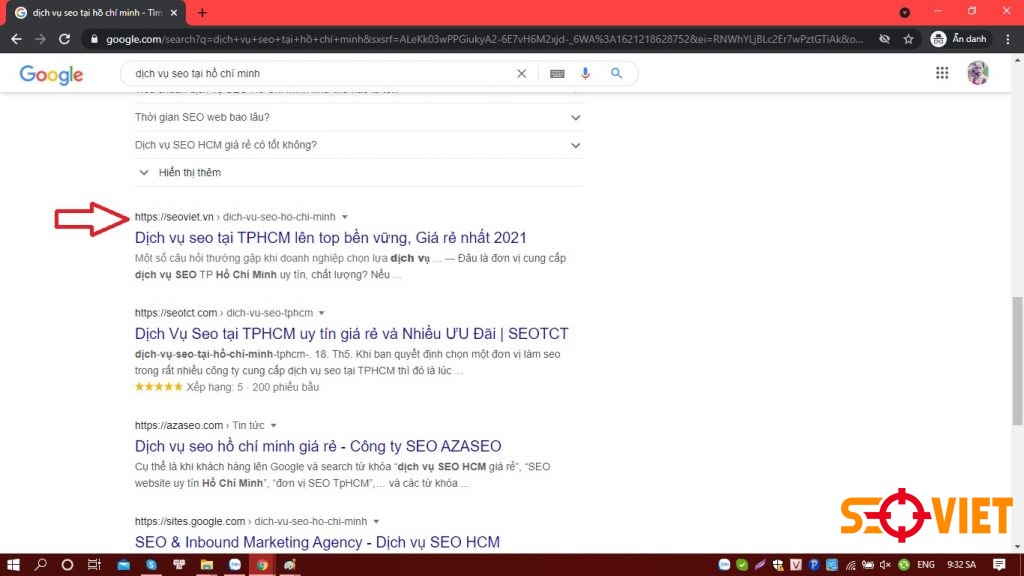Launch Skype from the taskbar
Image resolution: width=1024 pixels, height=576 pixels.
click(x=151, y=565)
